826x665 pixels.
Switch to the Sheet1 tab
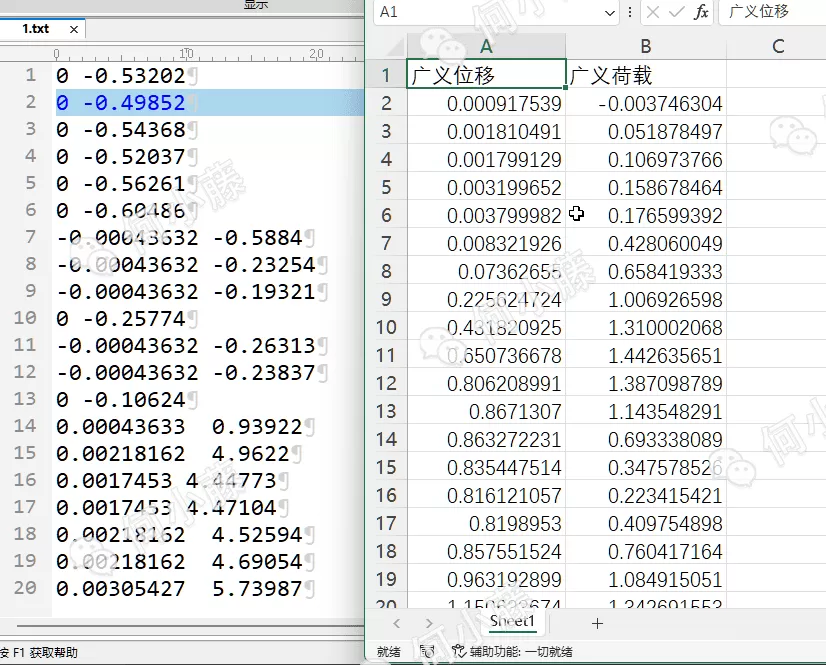click(x=512, y=622)
